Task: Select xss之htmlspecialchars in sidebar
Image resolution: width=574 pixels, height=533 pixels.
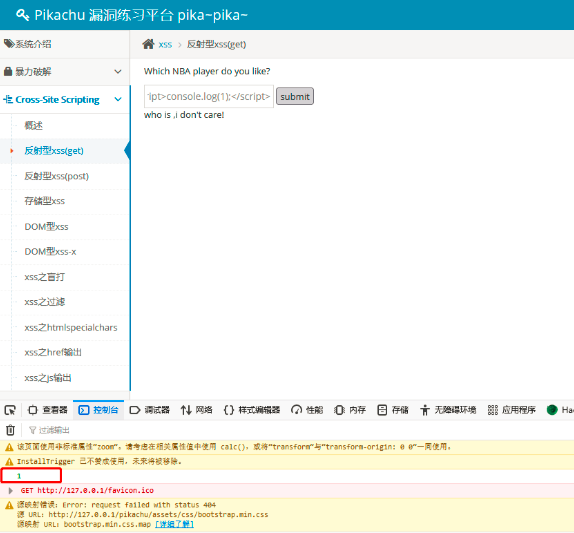Action: click(71, 328)
